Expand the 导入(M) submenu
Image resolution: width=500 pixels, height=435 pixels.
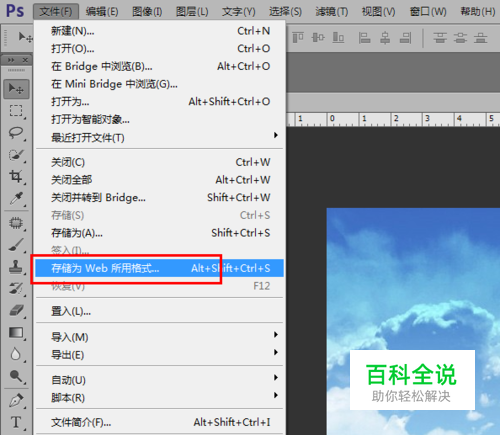[x=276, y=334]
